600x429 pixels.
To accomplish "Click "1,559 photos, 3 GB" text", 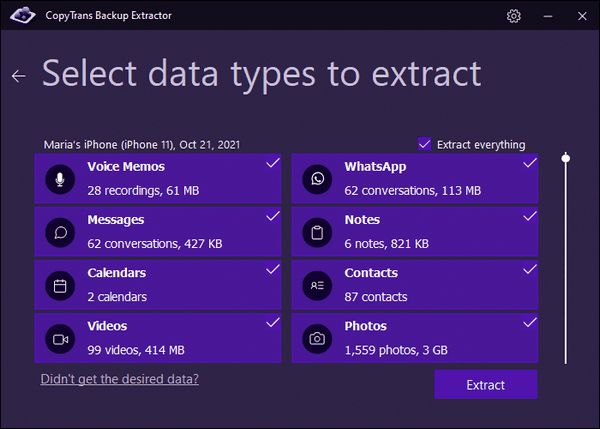I will (x=396, y=350).
